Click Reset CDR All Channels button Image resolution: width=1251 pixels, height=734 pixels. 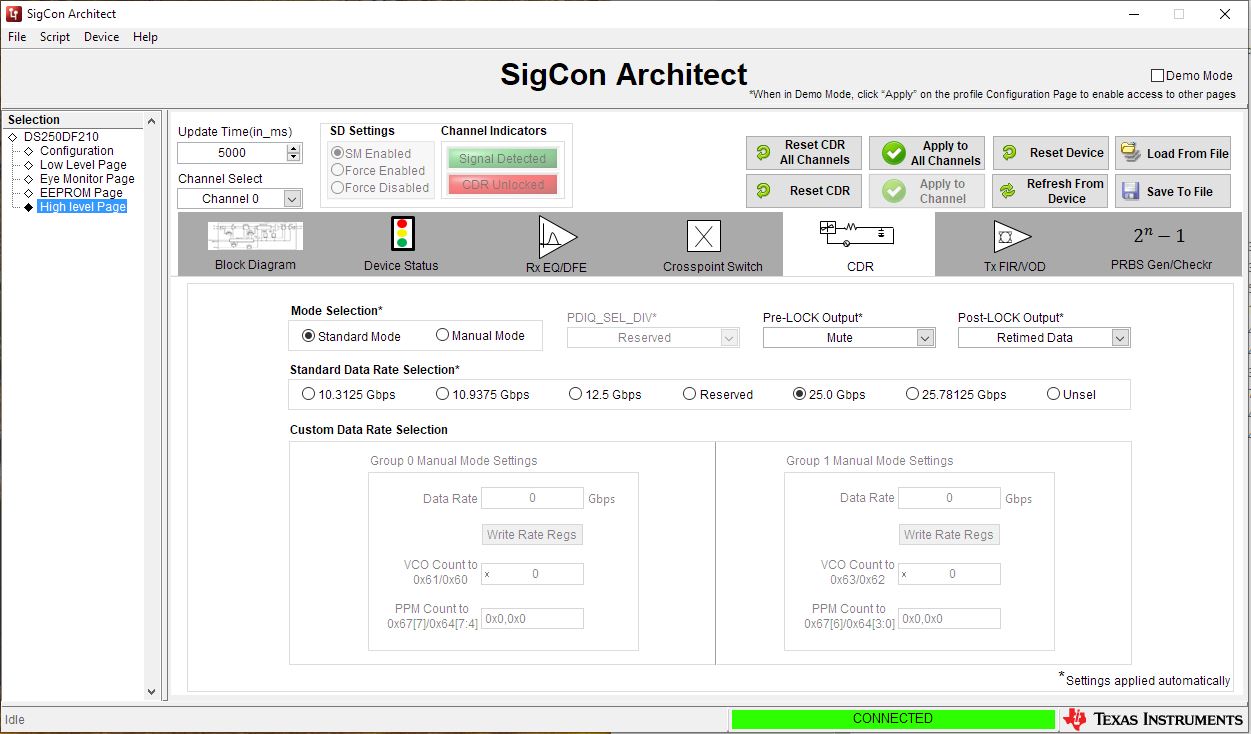click(803, 153)
